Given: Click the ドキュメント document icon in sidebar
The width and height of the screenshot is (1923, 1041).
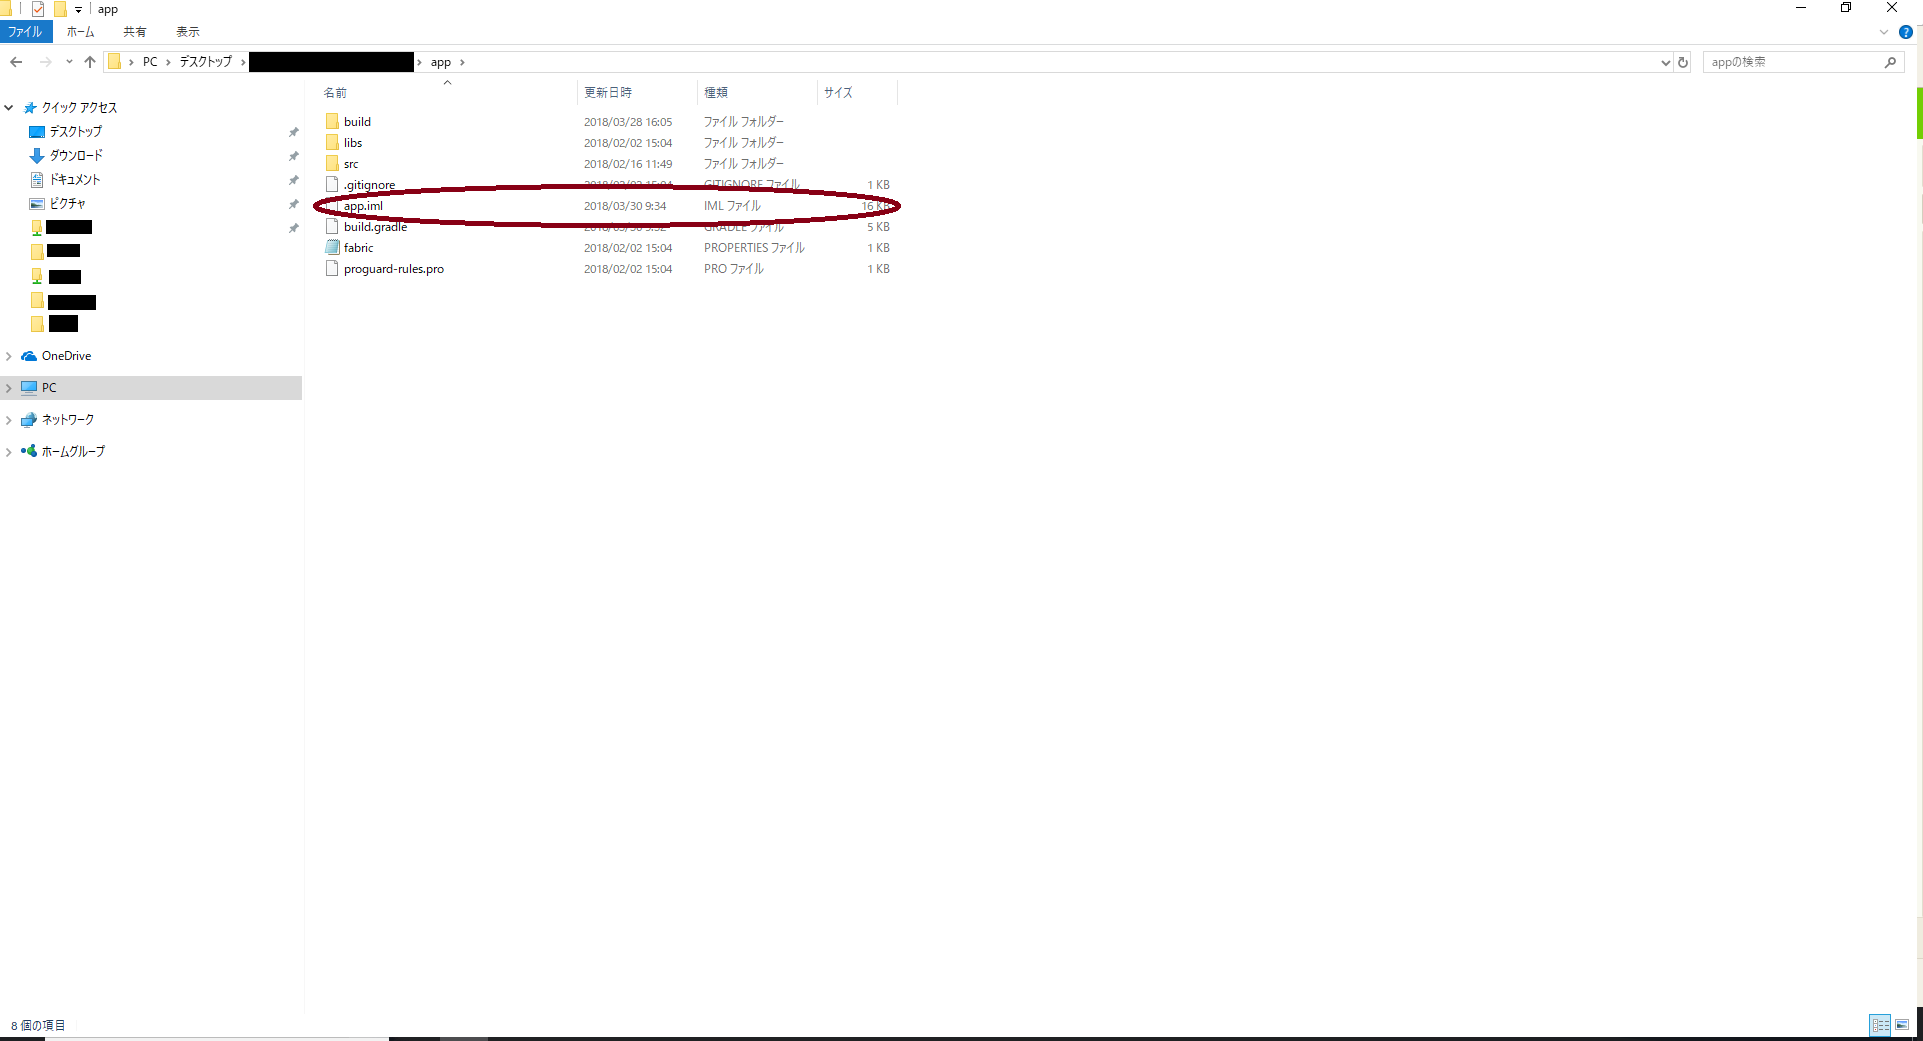Looking at the screenshot, I should tap(37, 179).
